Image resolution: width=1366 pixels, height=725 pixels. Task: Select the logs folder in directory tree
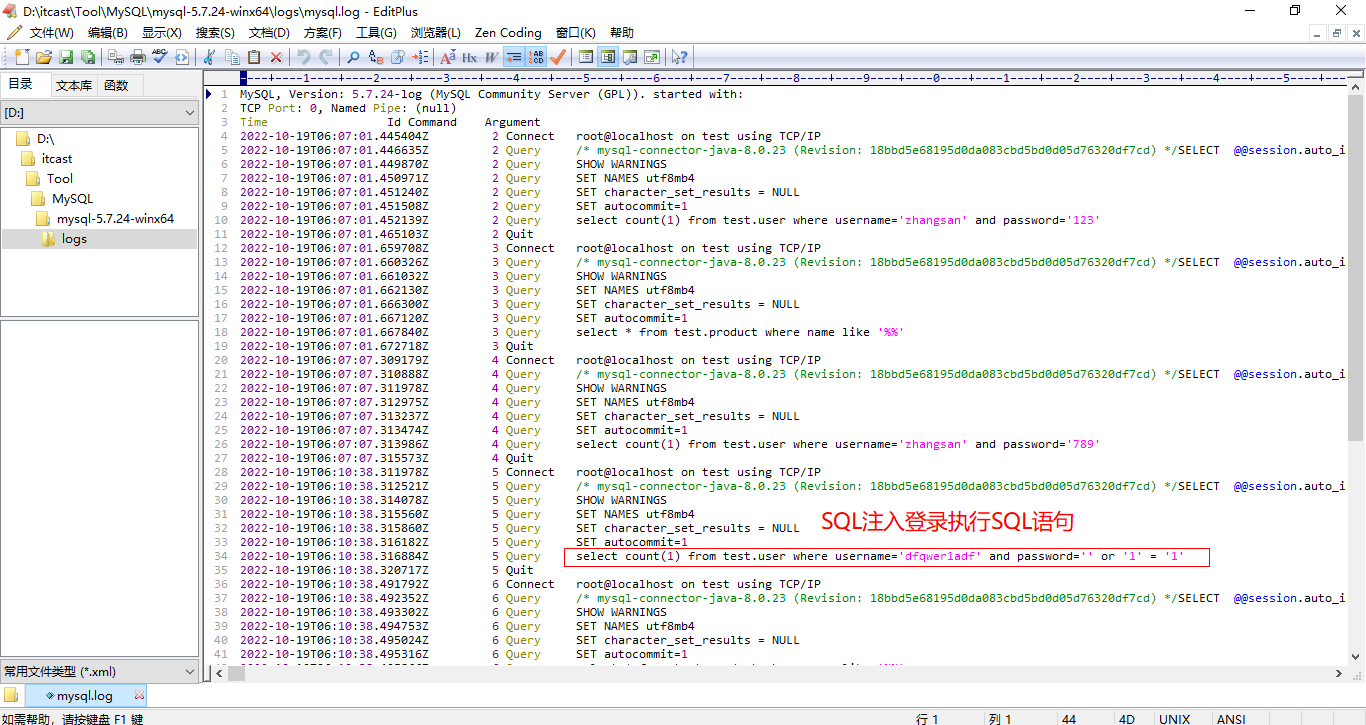(x=74, y=239)
